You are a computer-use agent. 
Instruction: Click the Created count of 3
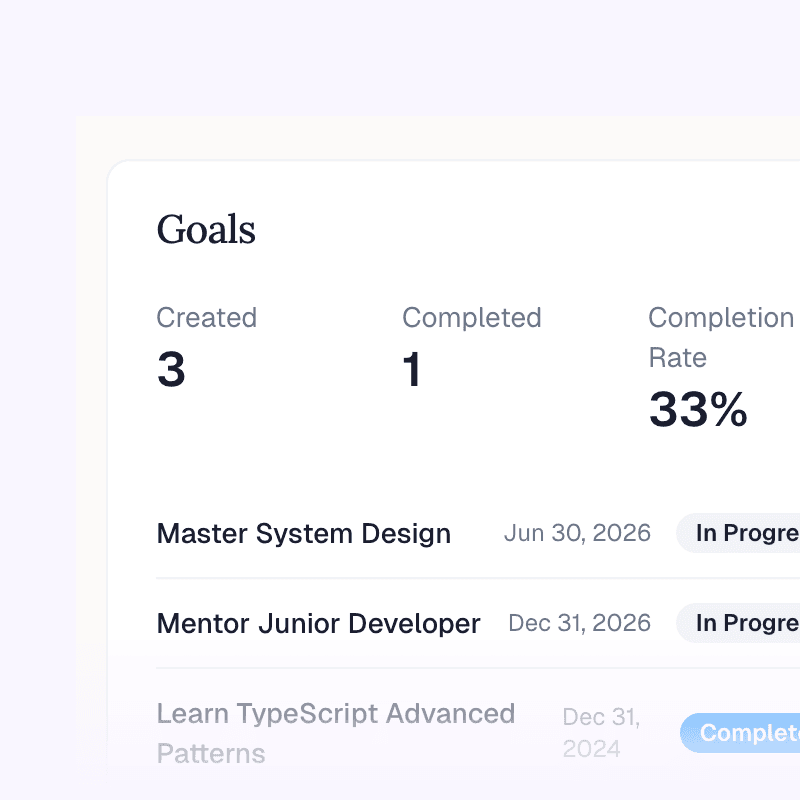[171, 370]
